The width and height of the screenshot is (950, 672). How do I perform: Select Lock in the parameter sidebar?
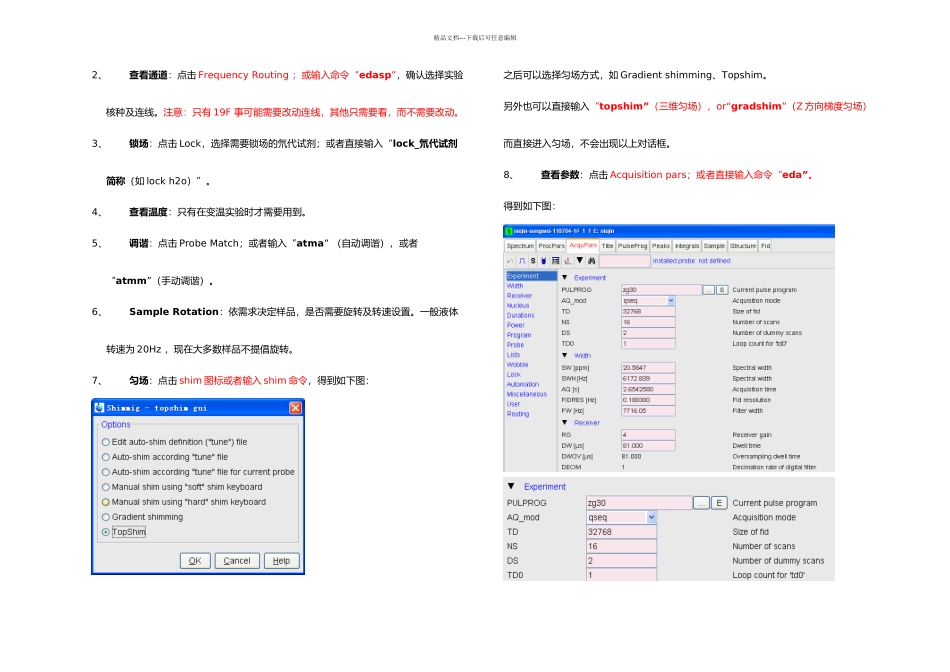514,374
